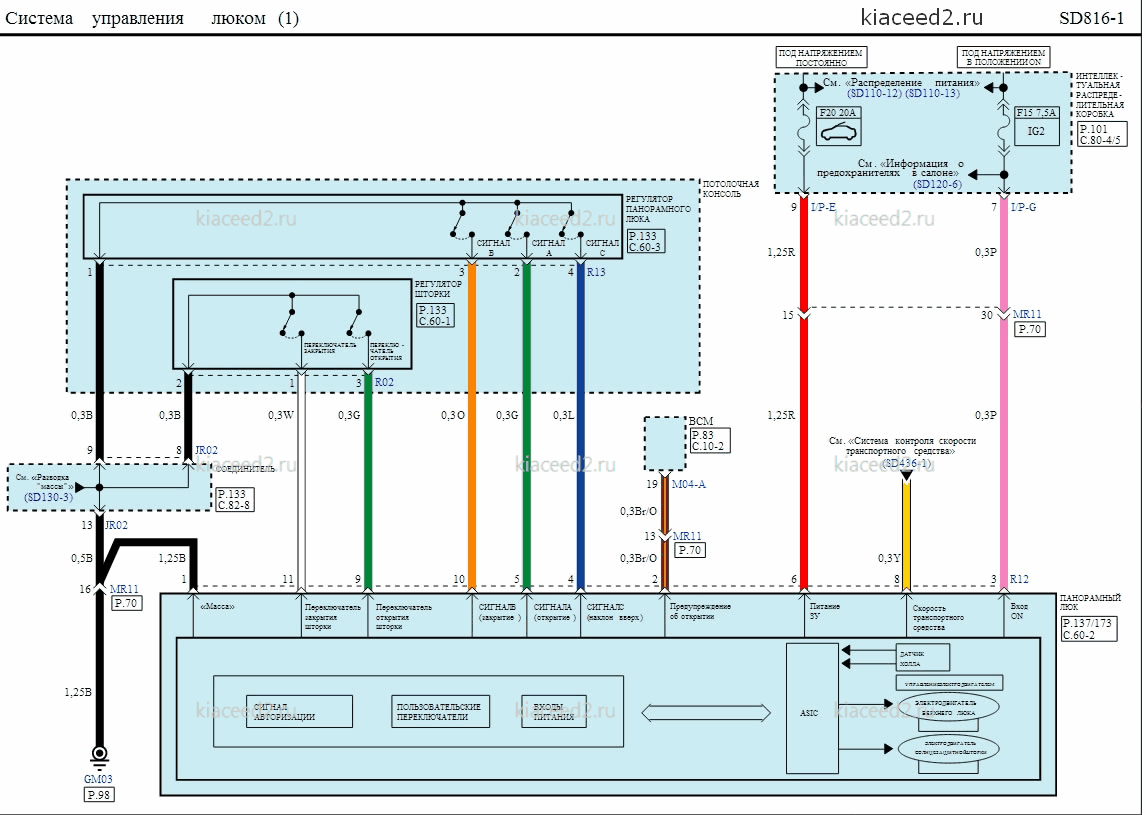Click the 'P.133 C.60-1' location box

pyautogui.click(x=436, y=315)
